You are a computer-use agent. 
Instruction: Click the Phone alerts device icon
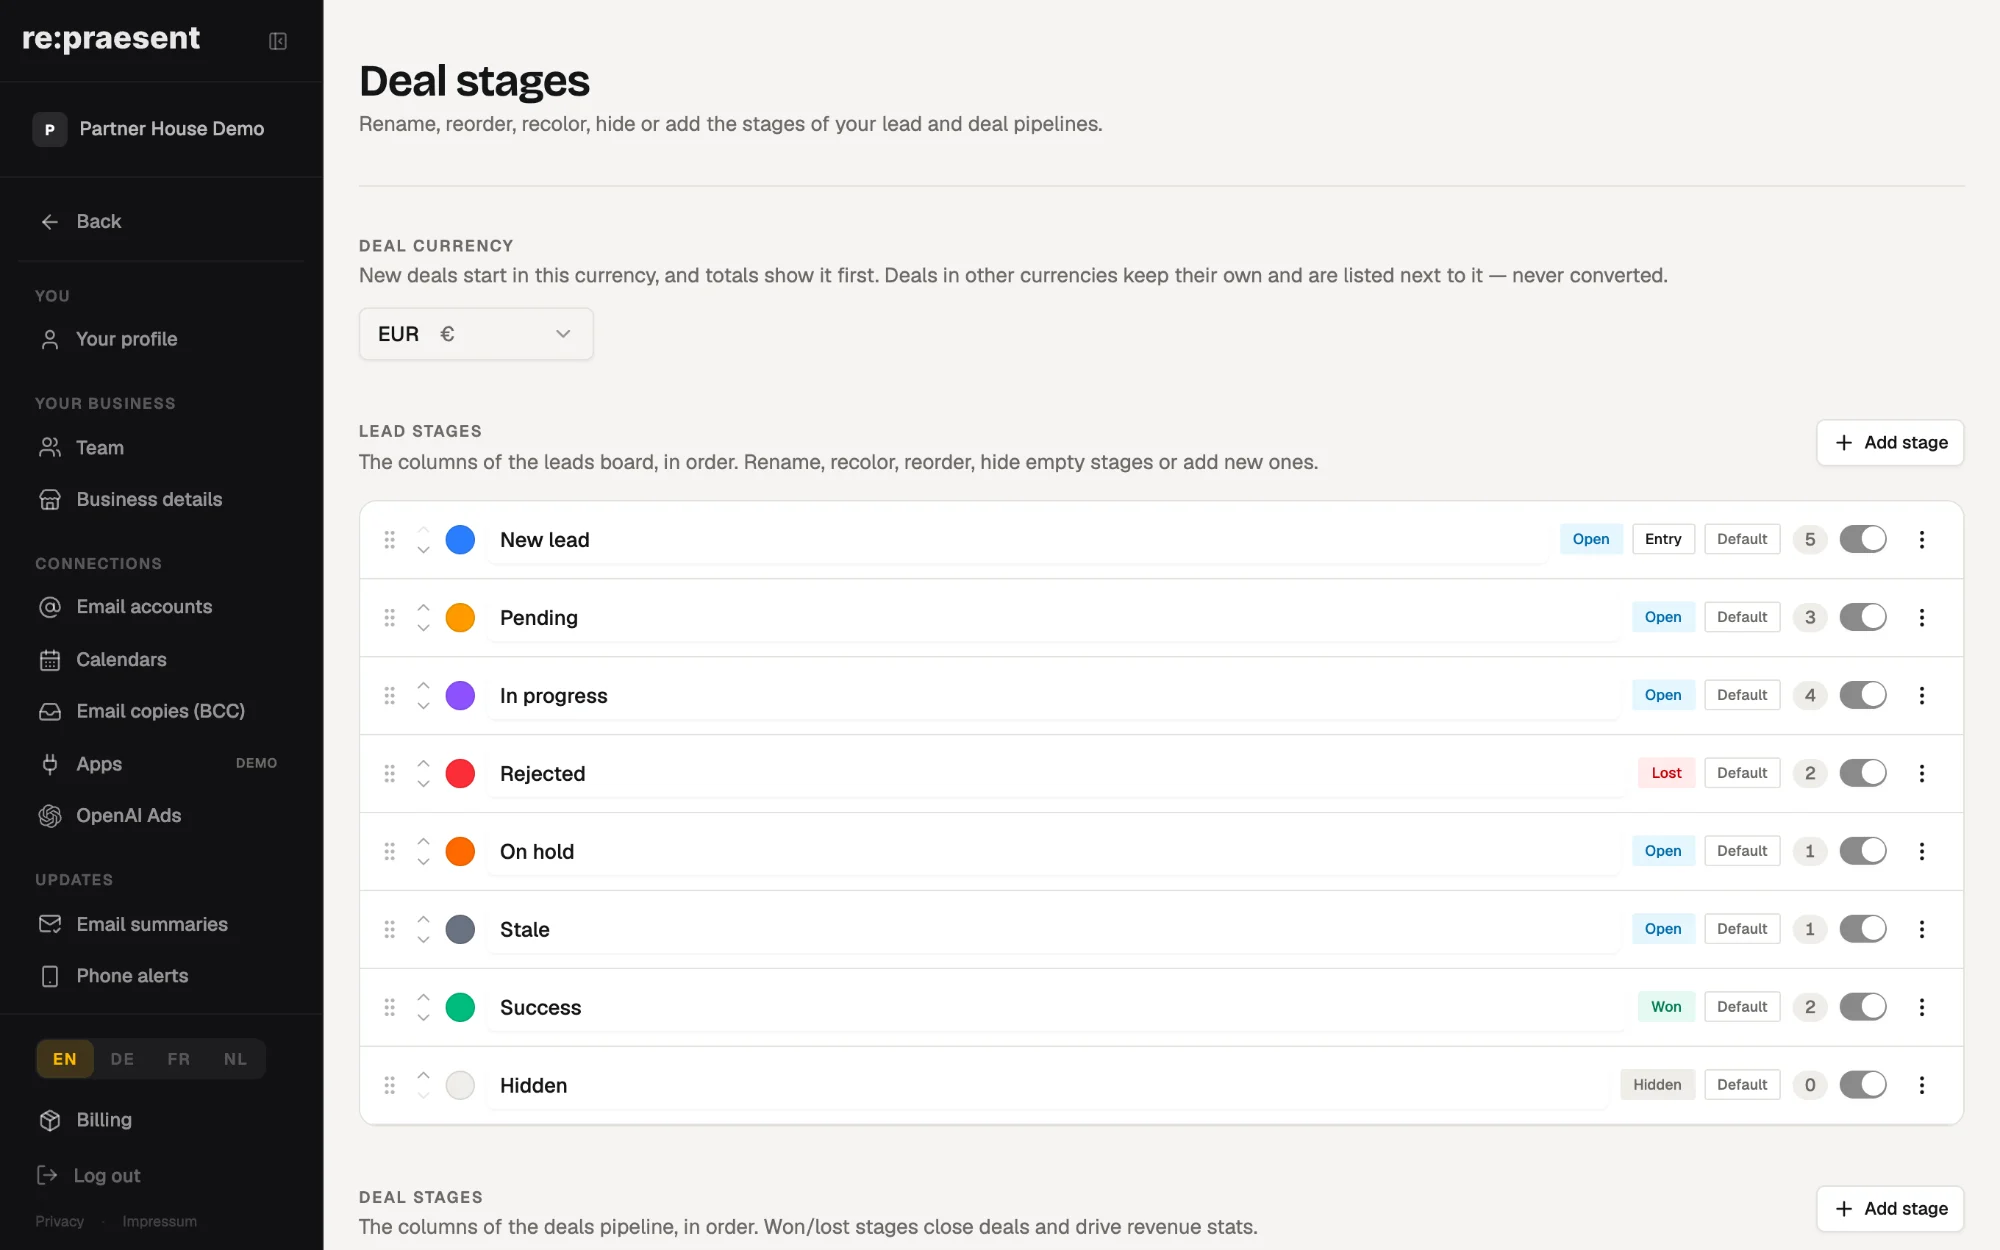point(50,977)
